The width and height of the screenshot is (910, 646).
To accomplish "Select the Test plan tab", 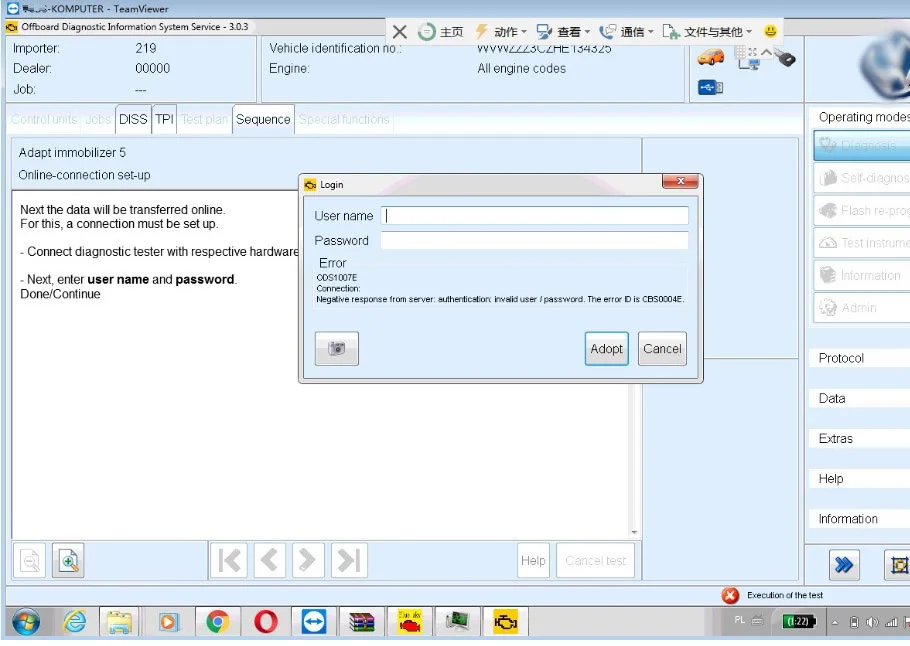I will [x=204, y=119].
